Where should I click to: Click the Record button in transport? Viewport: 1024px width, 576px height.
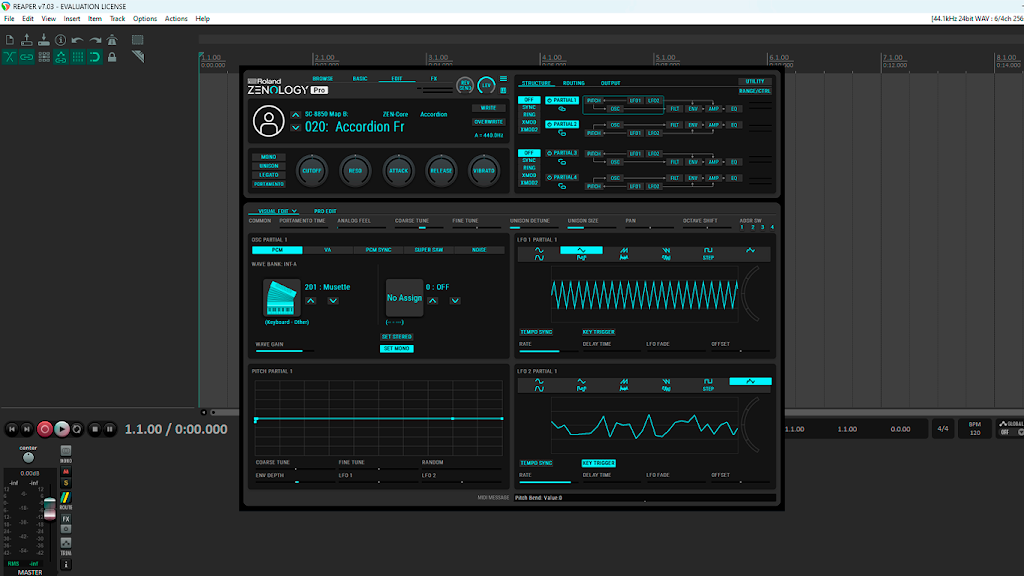pyautogui.click(x=44, y=429)
